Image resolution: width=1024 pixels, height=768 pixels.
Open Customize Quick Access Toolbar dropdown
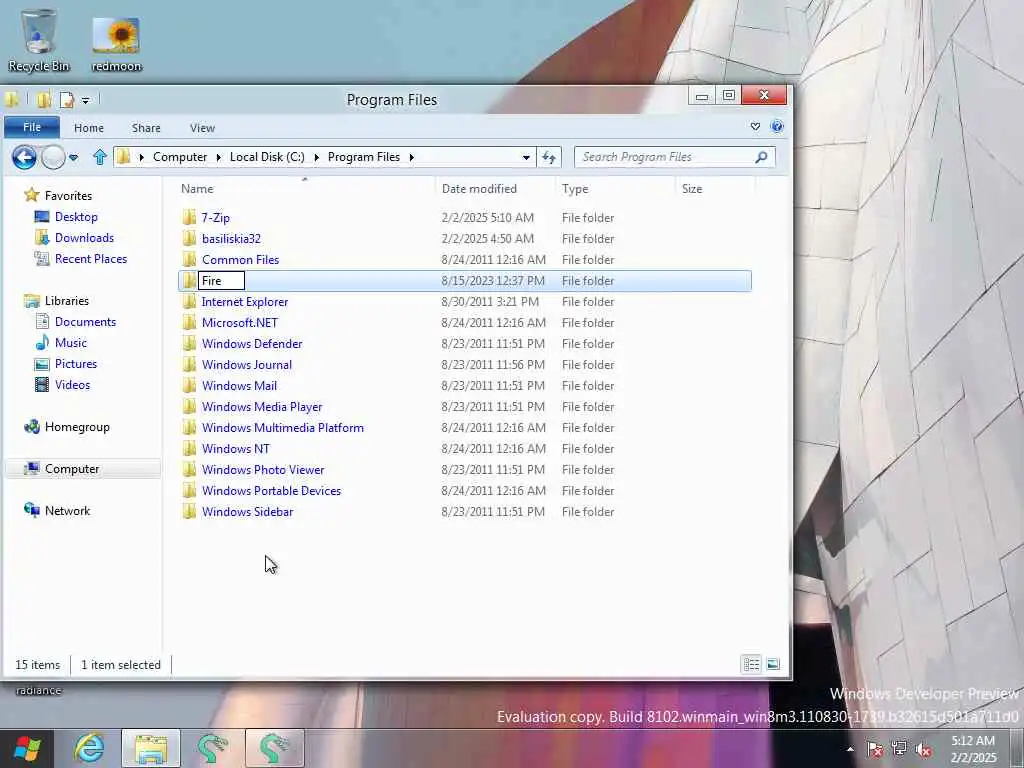click(x=86, y=101)
